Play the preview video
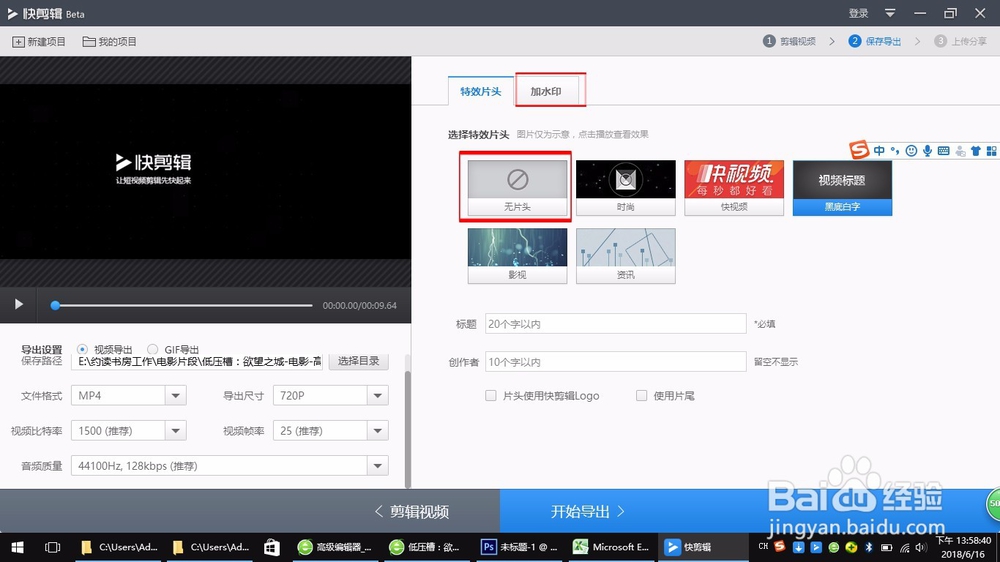 (x=18, y=304)
